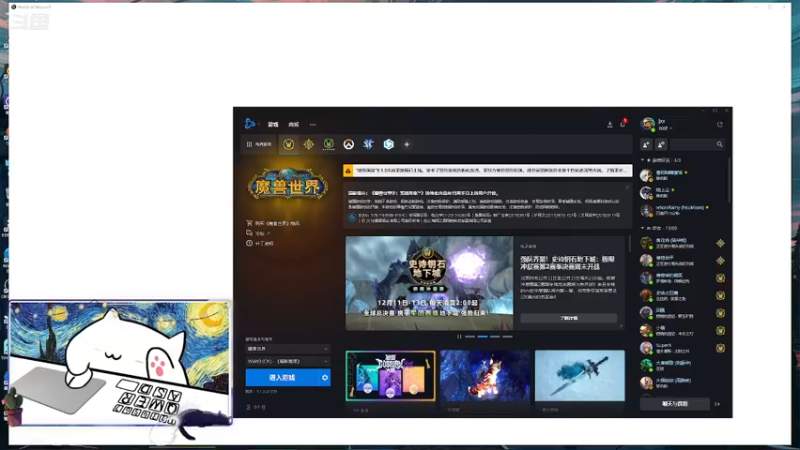The height and width of the screenshot is (450, 800).
Task: Open the fire cat news thumbnail
Action: pyautogui.click(x=485, y=376)
